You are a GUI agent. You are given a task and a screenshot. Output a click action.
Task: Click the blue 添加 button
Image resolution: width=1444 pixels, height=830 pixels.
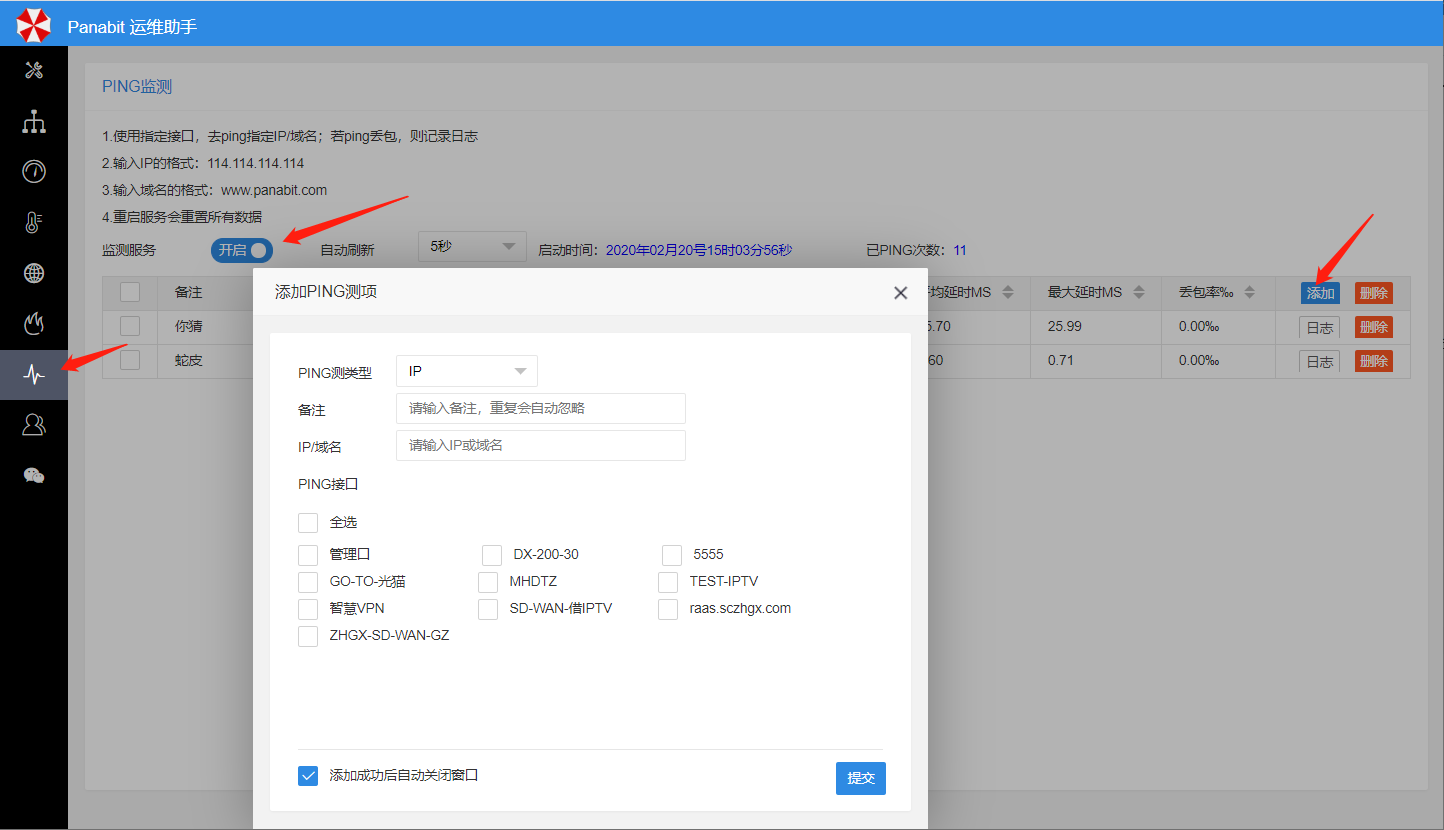(1320, 293)
